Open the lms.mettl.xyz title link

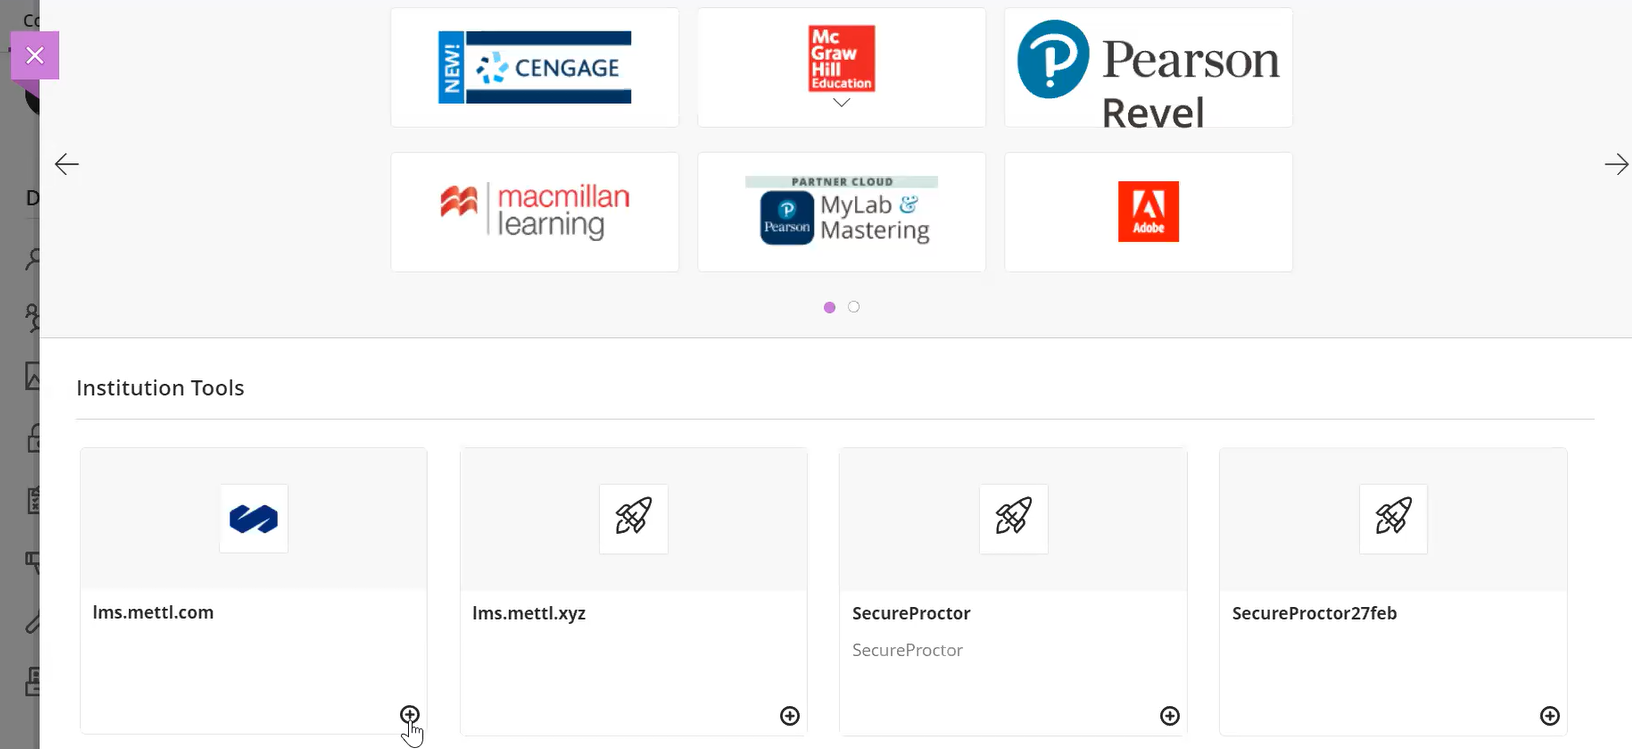pyautogui.click(x=529, y=613)
